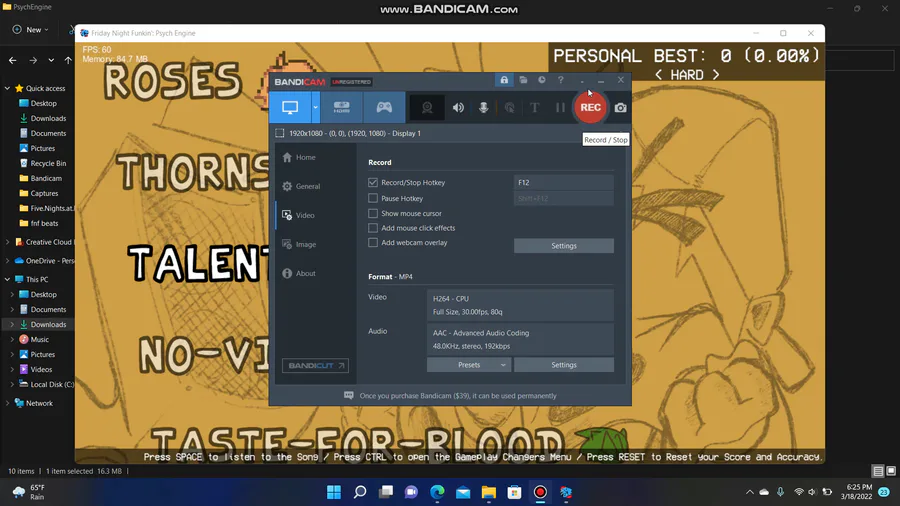
Task: Open Microsoft Store from taskbar
Action: coord(514,492)
